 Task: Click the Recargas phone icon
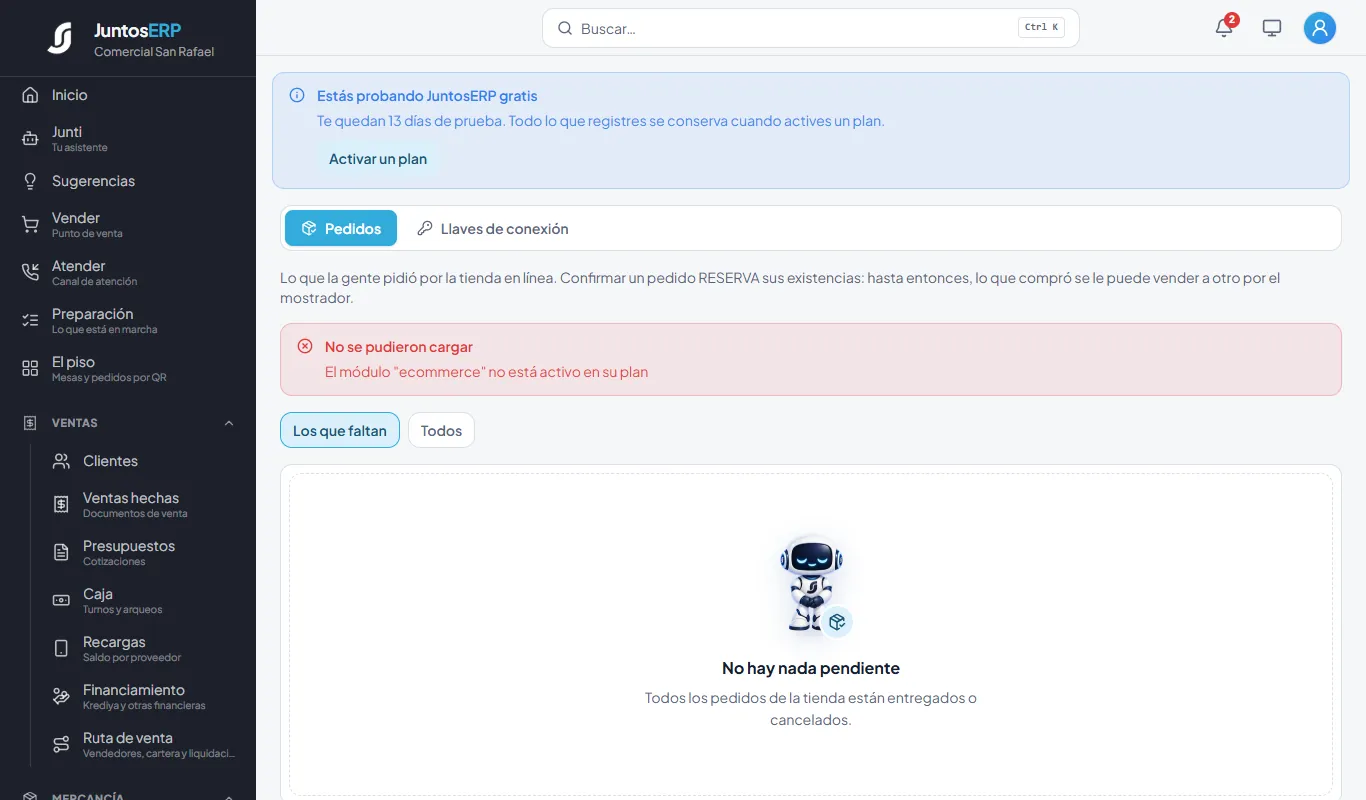pyautogui.click(x=61, y=649)
